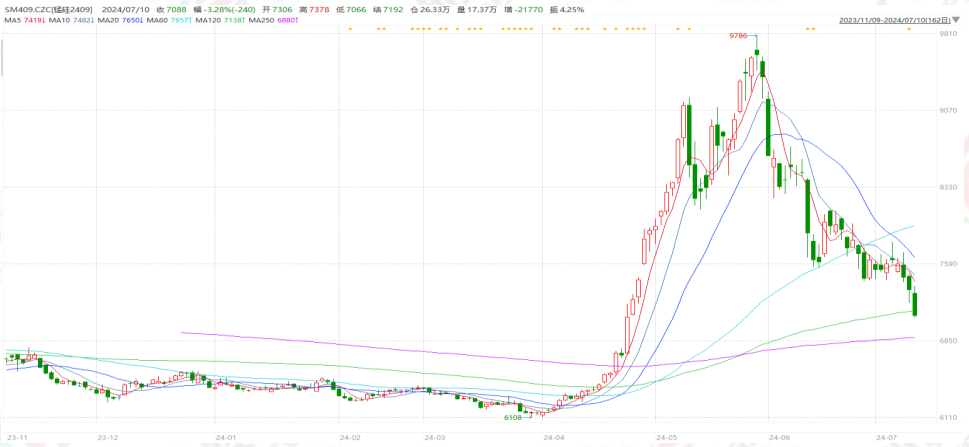Click the first star marker near 24-02
The width and height of the screenshot is (969, 447).
[350, 29]
